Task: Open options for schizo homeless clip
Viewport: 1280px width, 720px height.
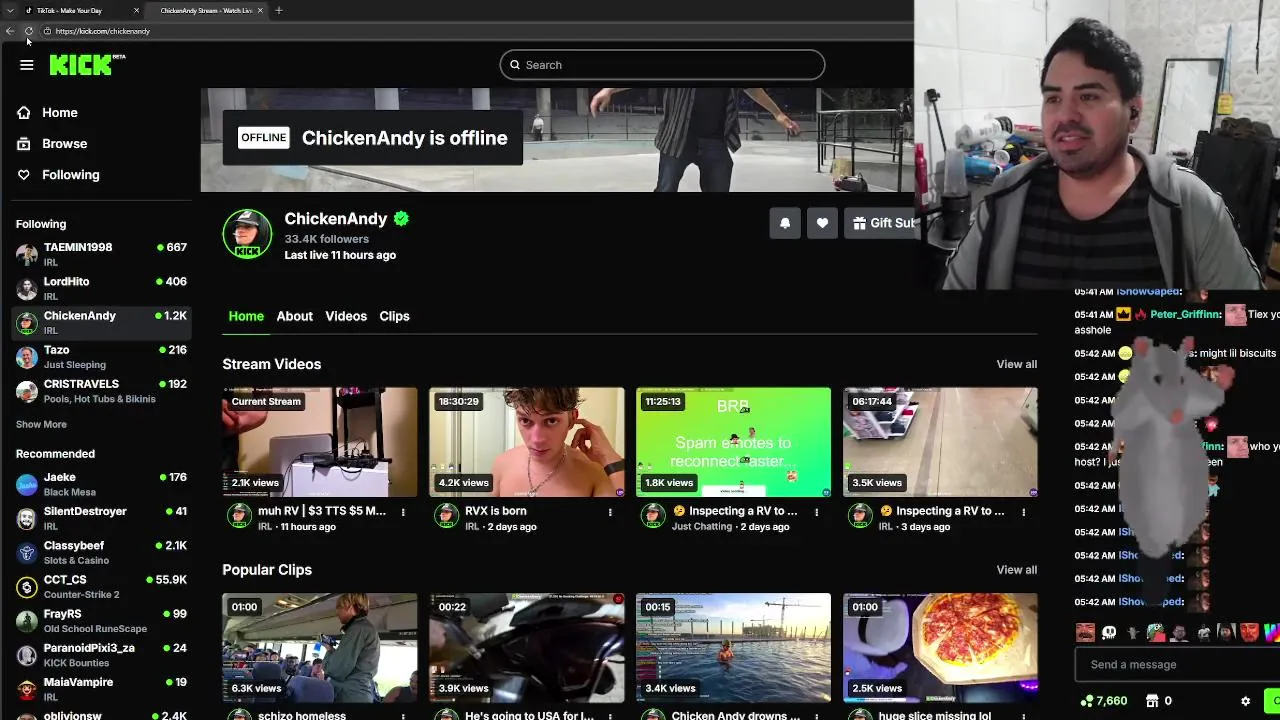Action: [403, 716]
